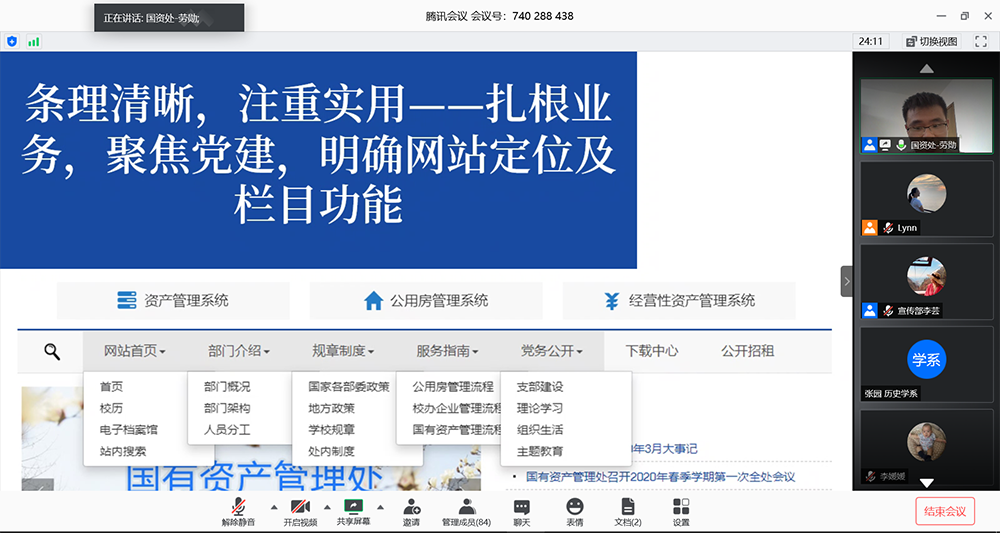This screenshot has width=1000, height=533.
Task: Open the Chat (聊天) panel
Action: pos(521,511)
